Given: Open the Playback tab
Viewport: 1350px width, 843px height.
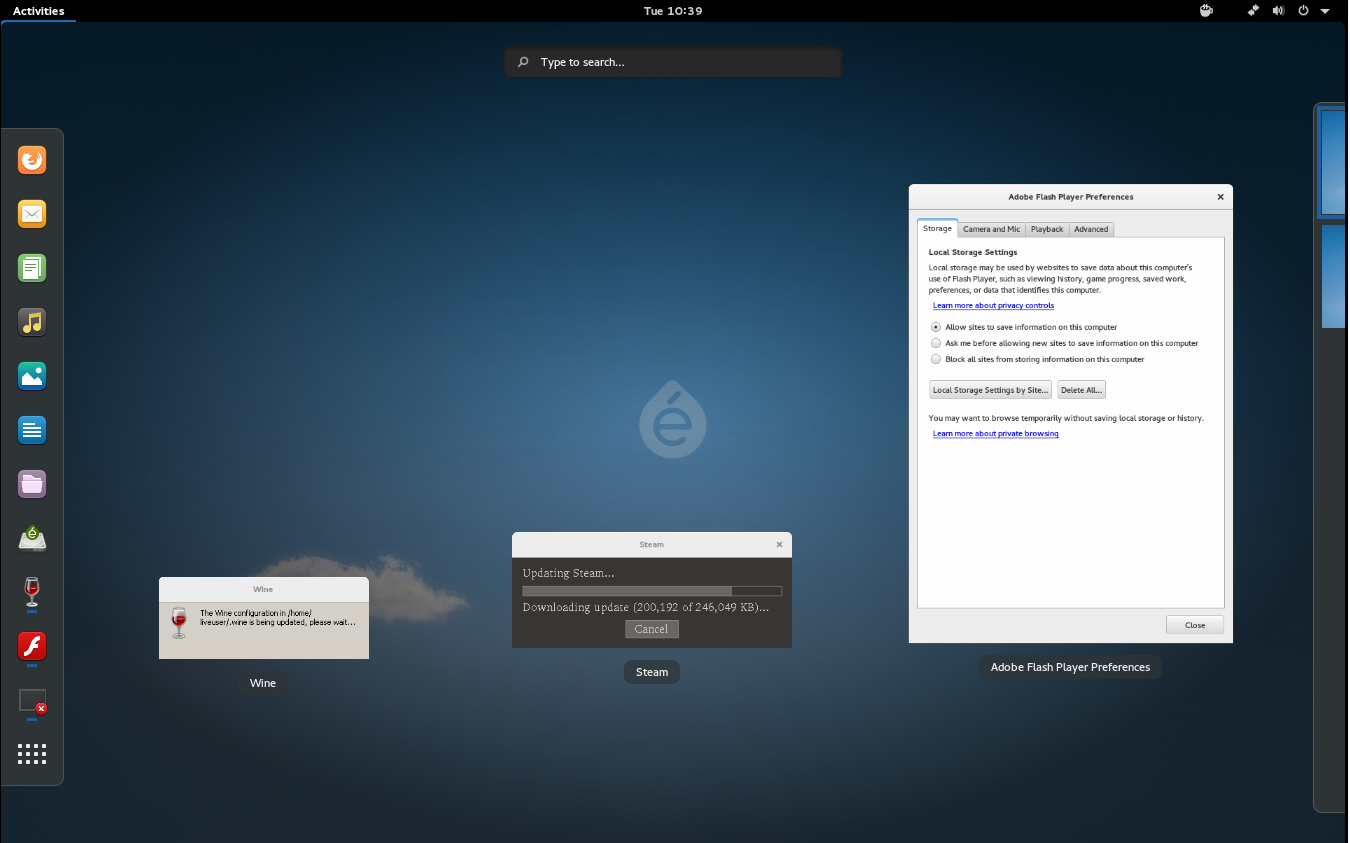Looking at the screenshot, I should [1047, 229].
